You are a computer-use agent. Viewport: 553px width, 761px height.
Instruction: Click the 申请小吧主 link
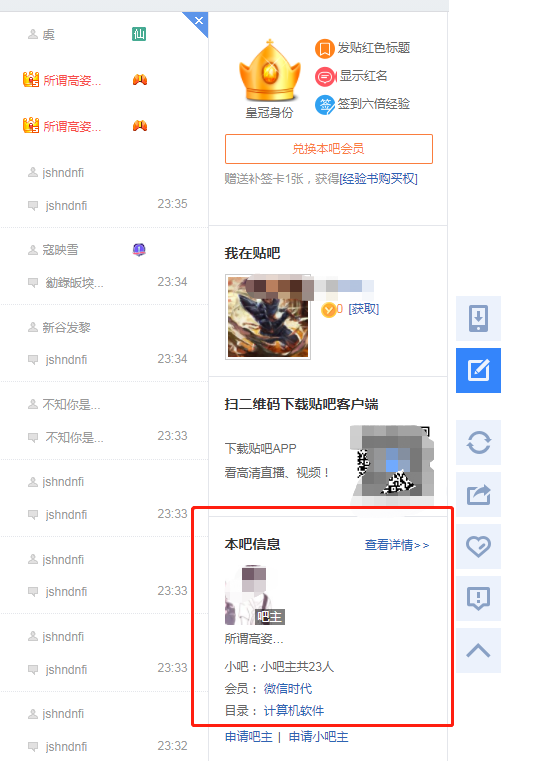point(318,737)
